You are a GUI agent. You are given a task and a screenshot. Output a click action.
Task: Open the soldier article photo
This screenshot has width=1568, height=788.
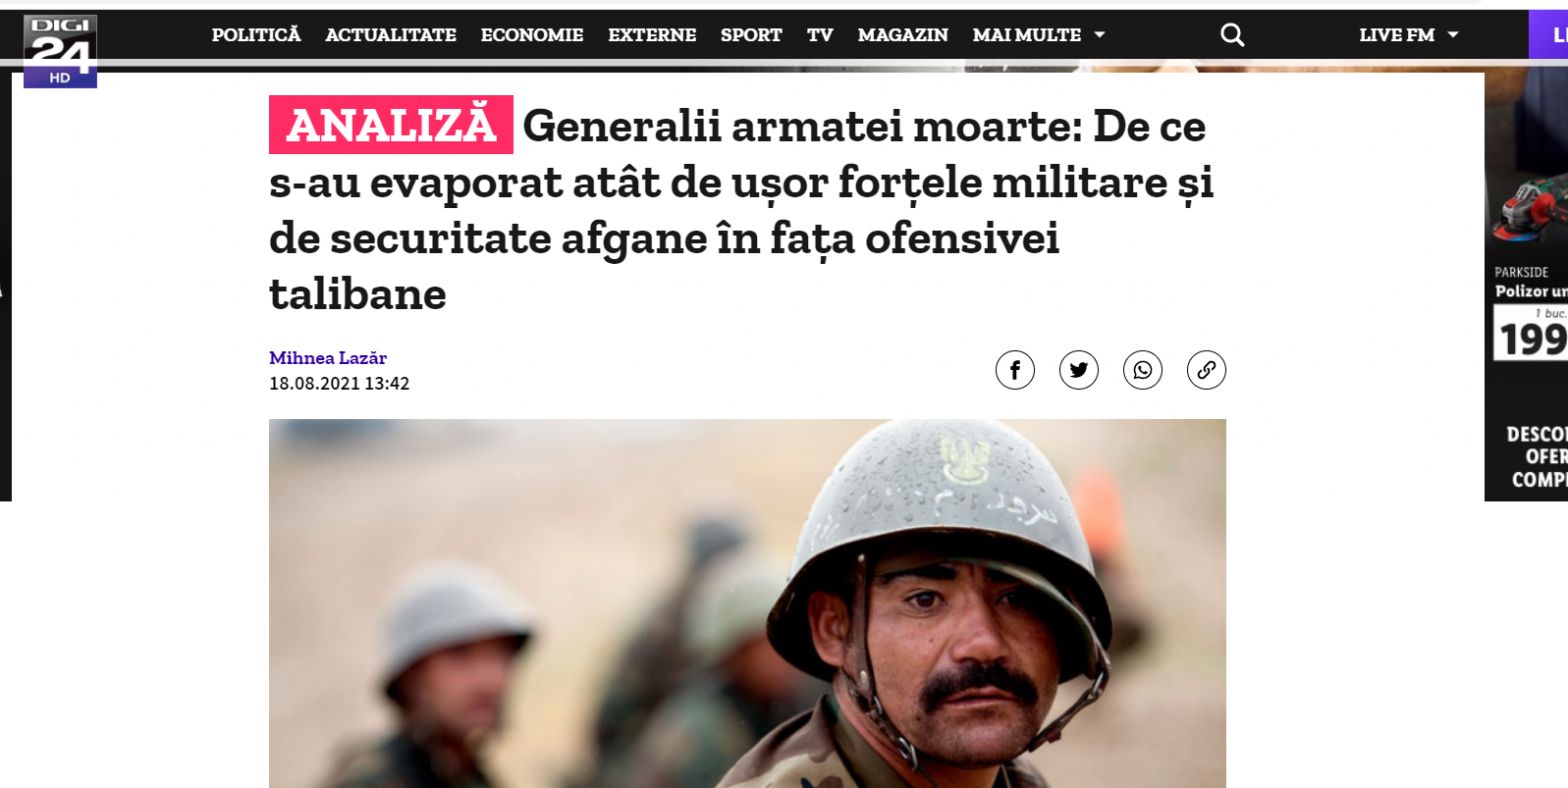tap(747, 603)
